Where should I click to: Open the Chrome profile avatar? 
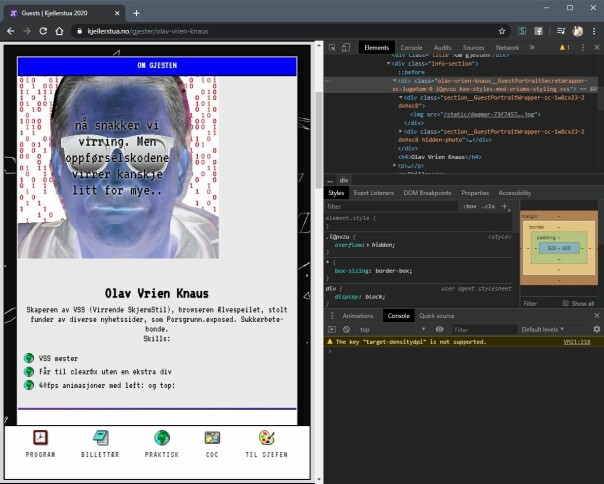tap(577, 31)
